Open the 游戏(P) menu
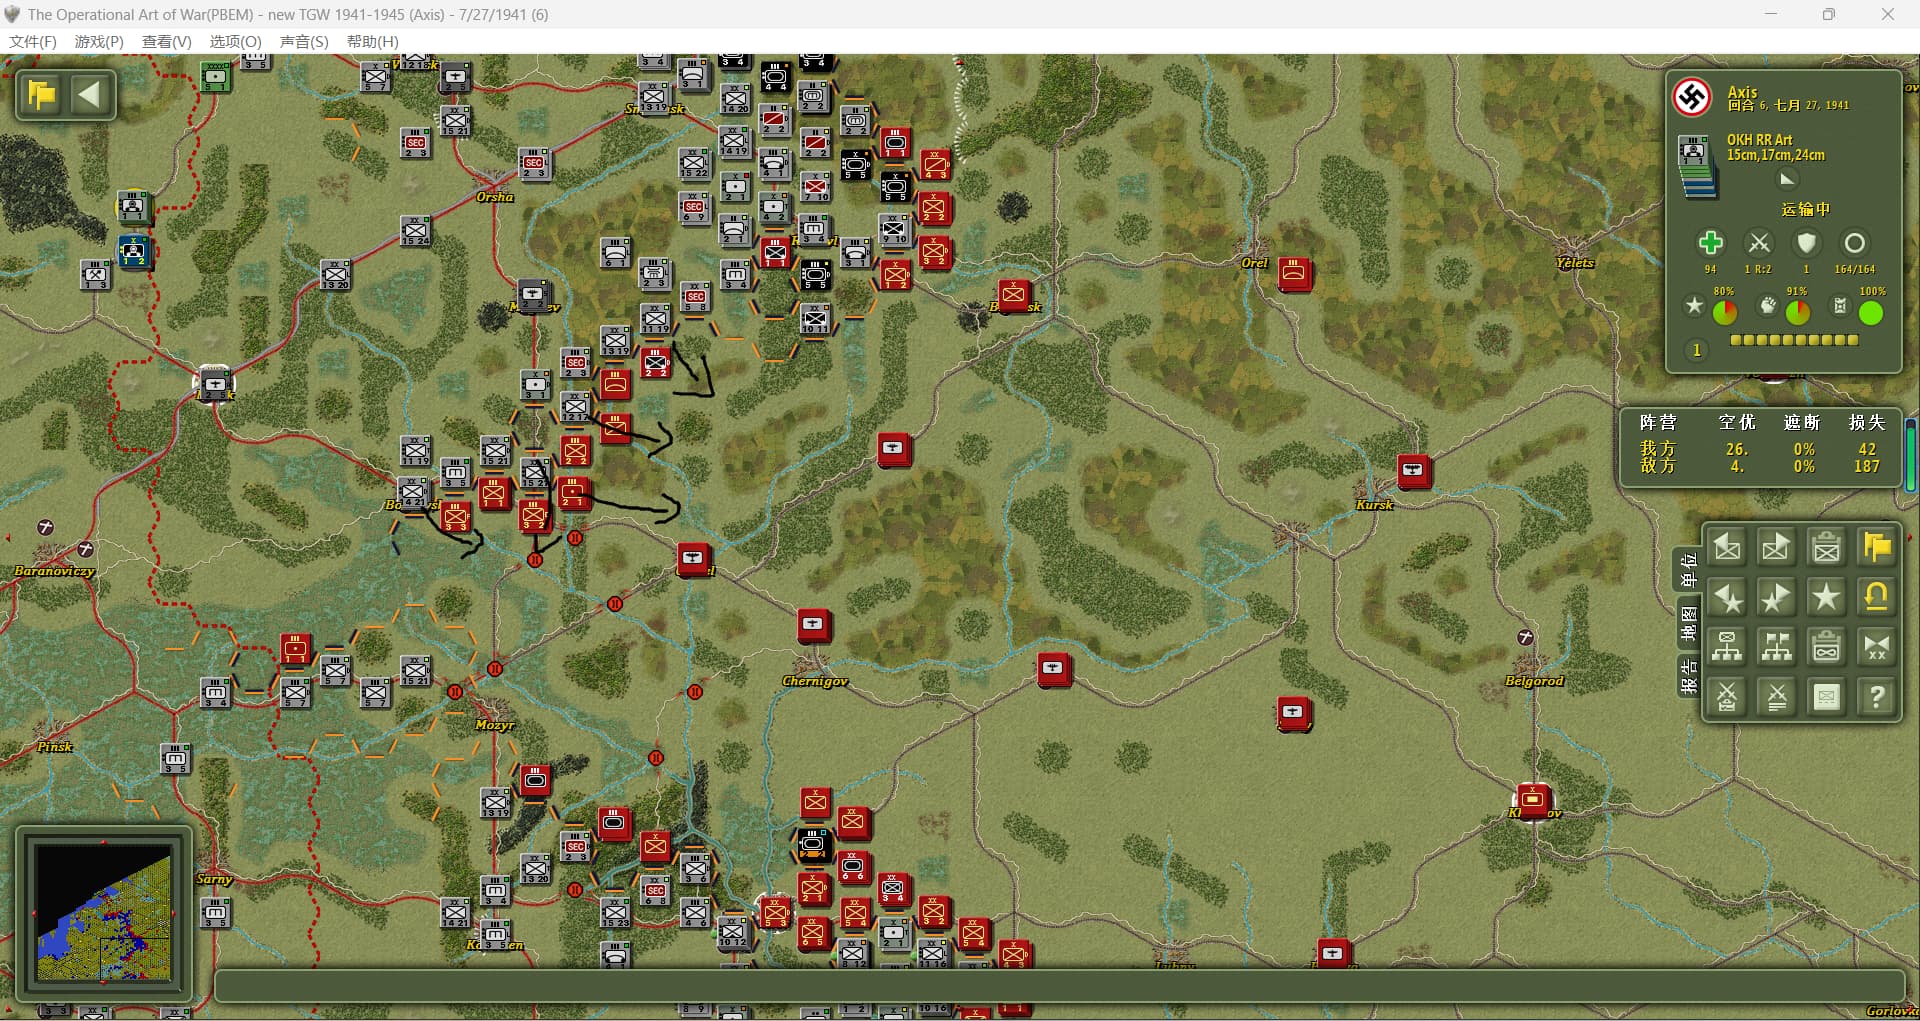This screenshot has height=1021, width=1920. pyautogui.click(x=99, y=41)
